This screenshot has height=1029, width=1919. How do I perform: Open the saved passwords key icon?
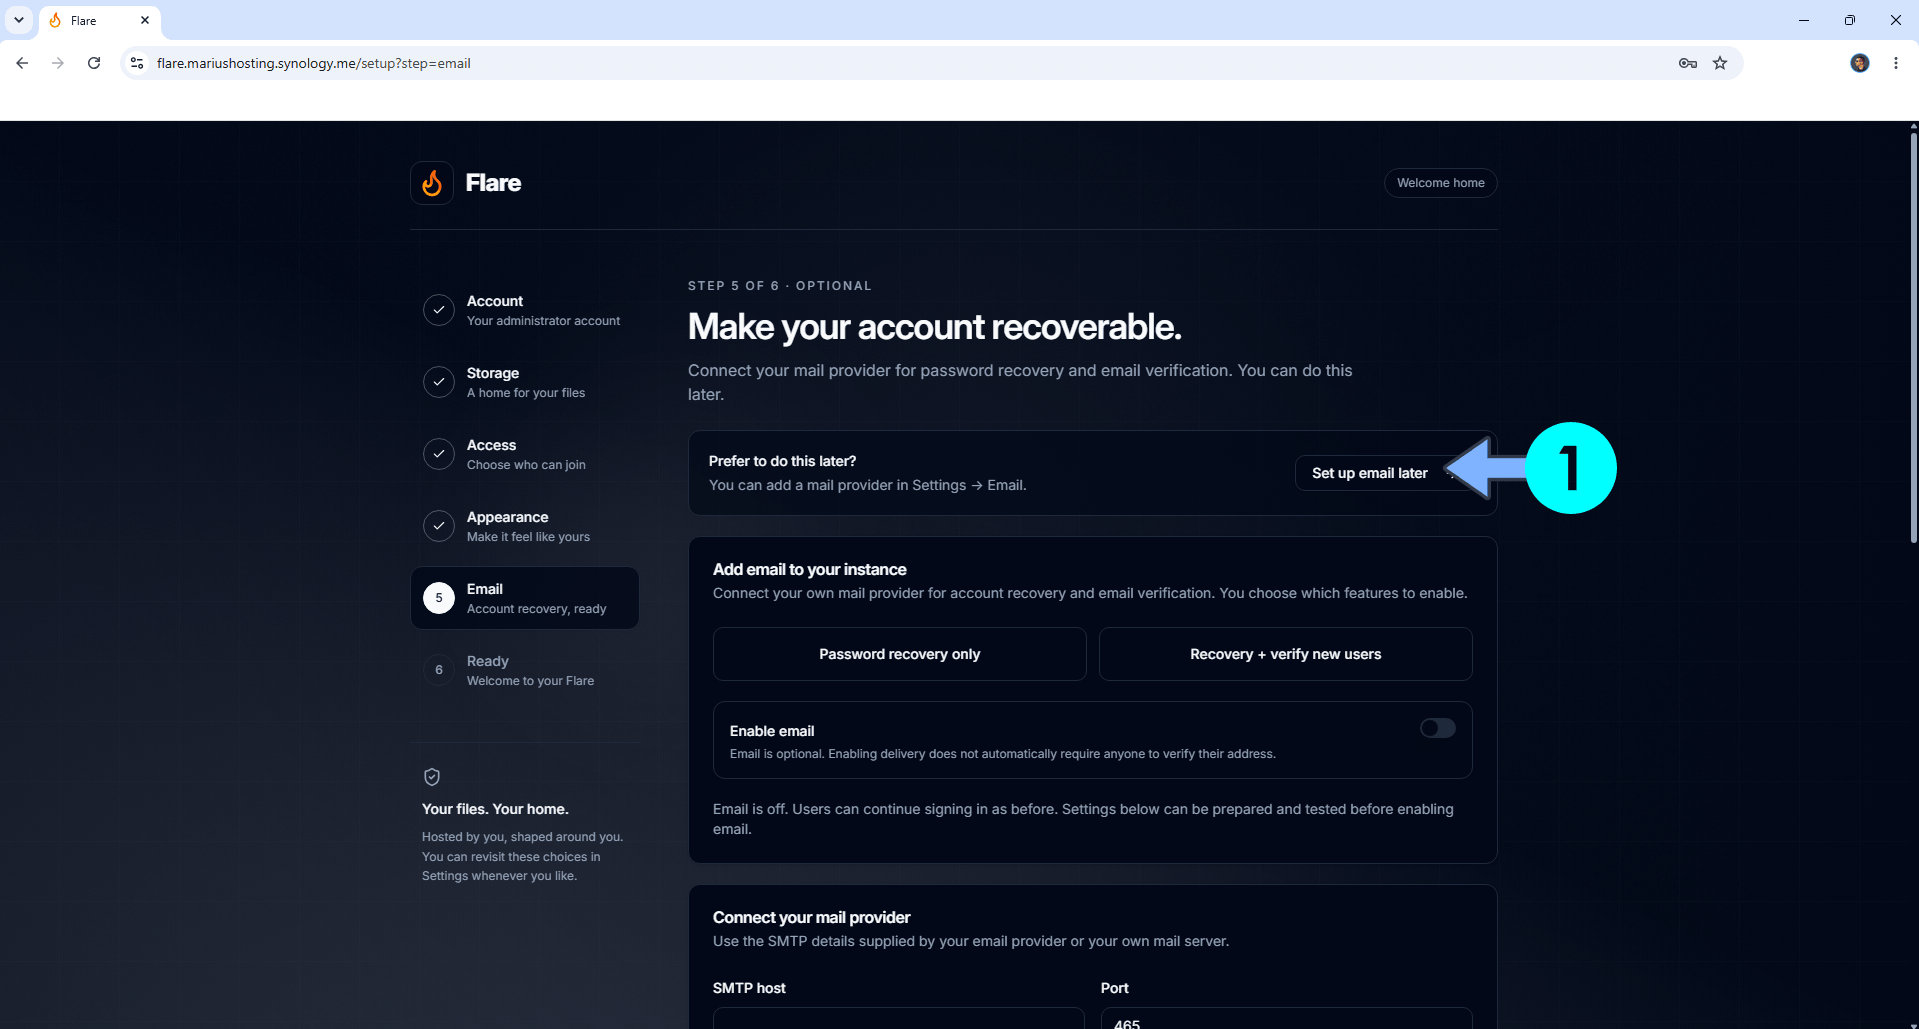pos(1688,63)
